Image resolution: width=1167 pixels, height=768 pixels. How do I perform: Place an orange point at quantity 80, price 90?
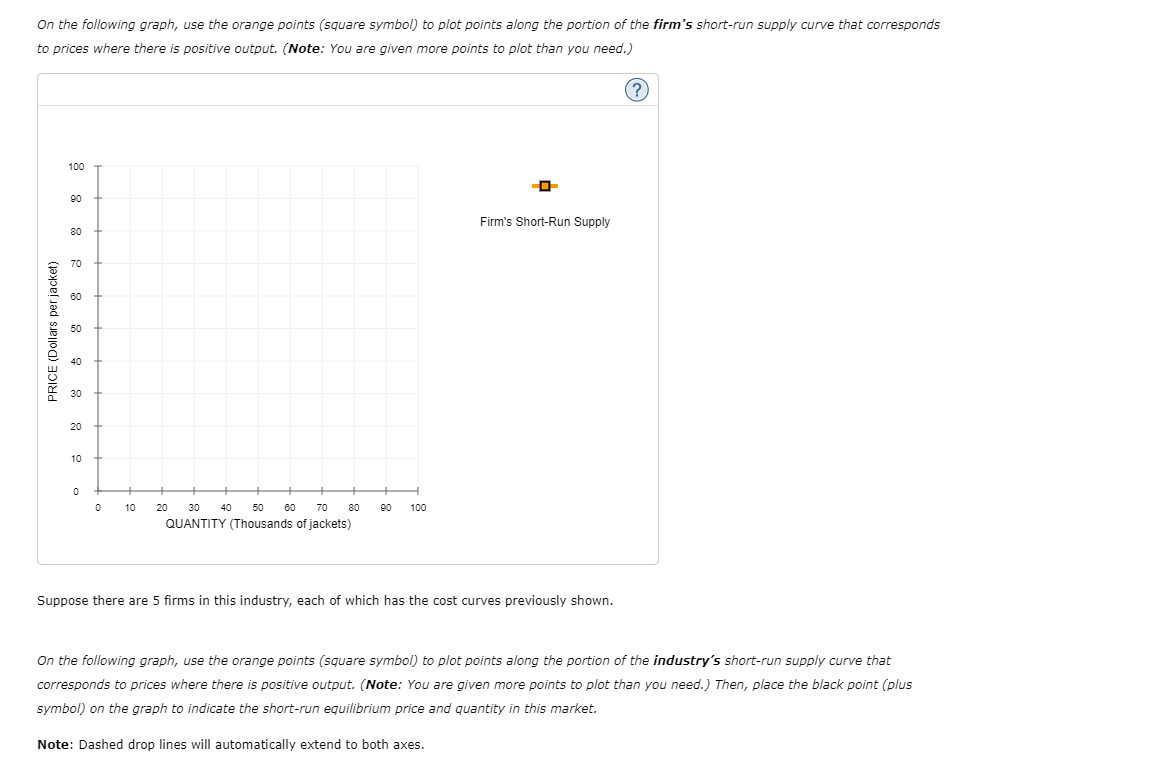tap(353, 199)
